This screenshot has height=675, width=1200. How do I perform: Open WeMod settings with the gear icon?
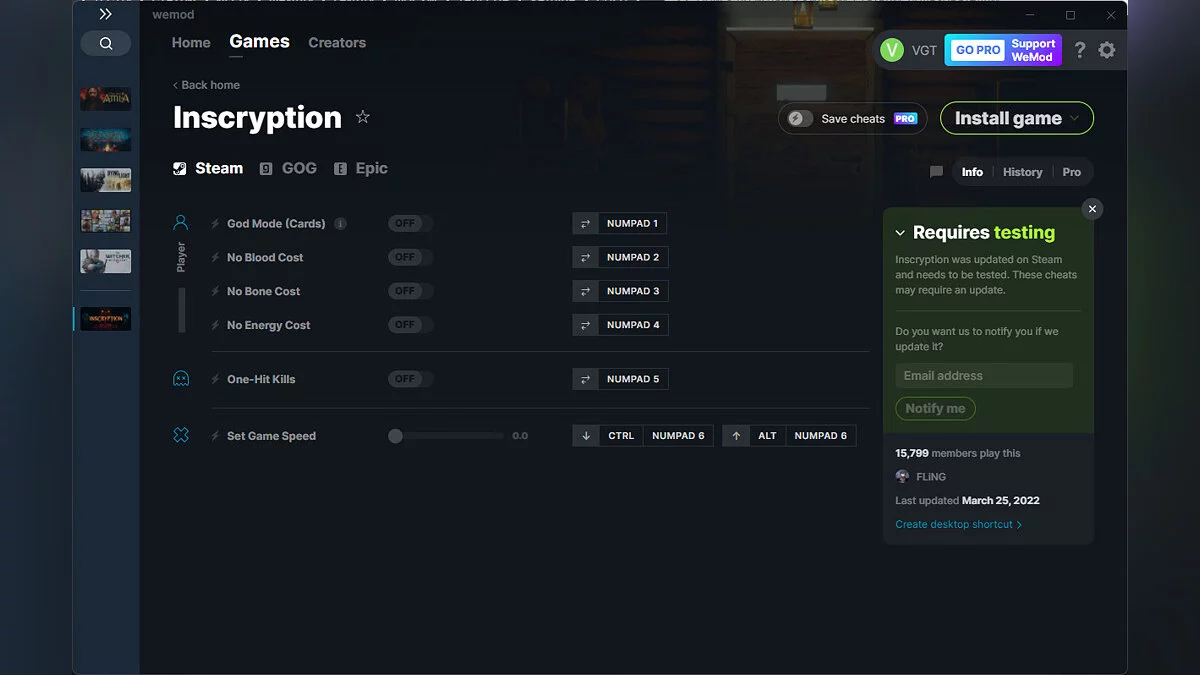click(x=1107, y=49)
